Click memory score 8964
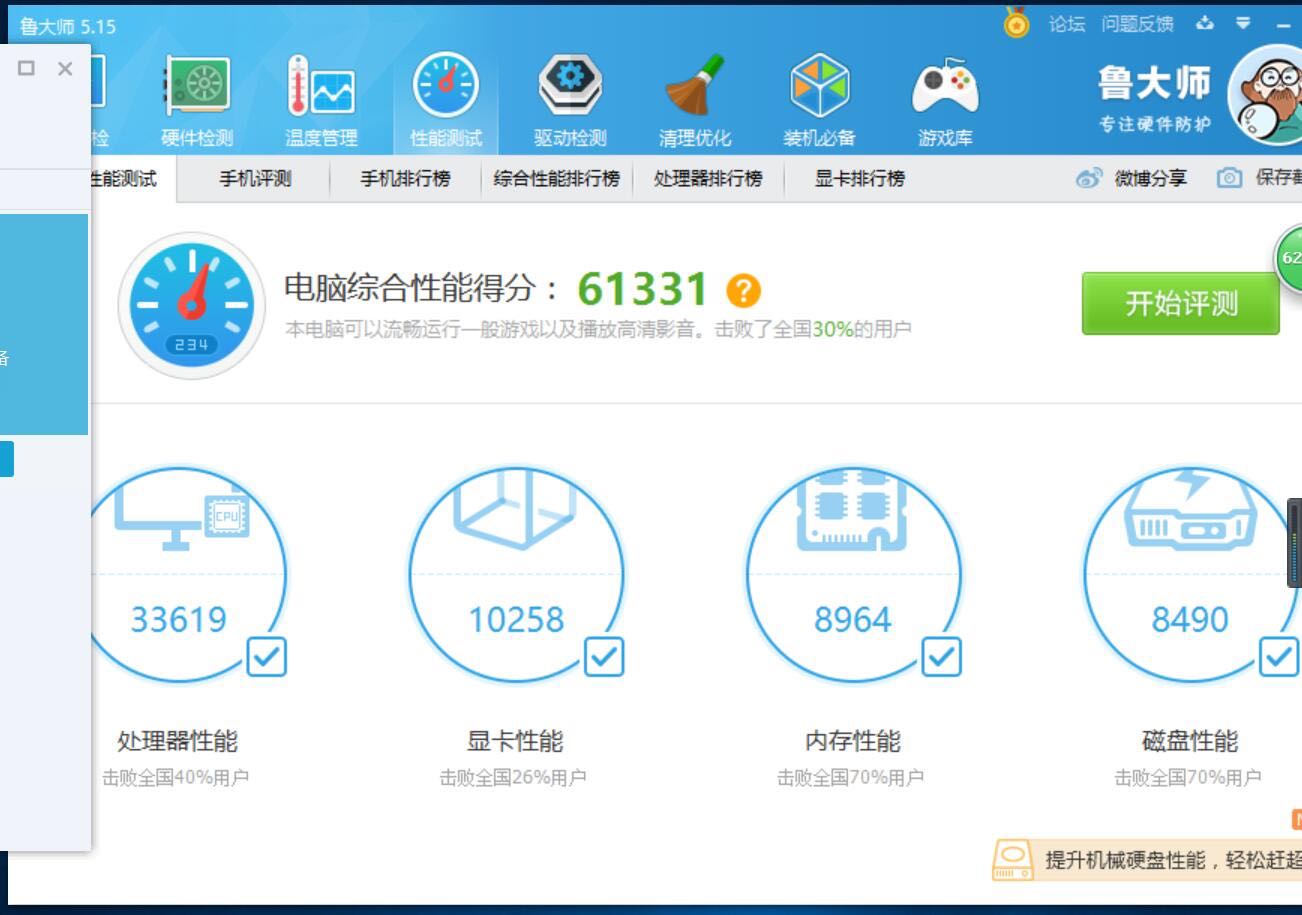The height and width of the screenshot is (915, 1302). pos(853,620)
